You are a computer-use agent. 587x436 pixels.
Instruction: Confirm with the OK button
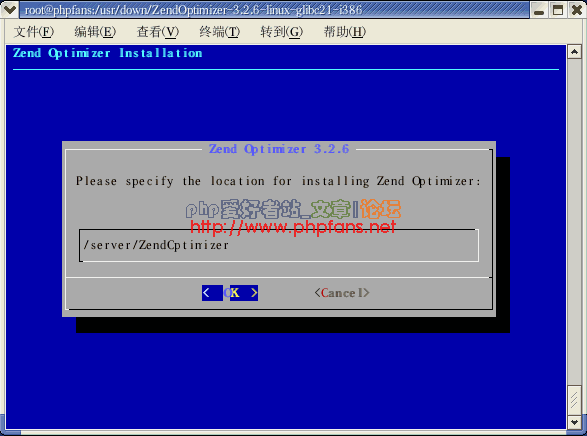pyautogui.click(x=230, y=293)
